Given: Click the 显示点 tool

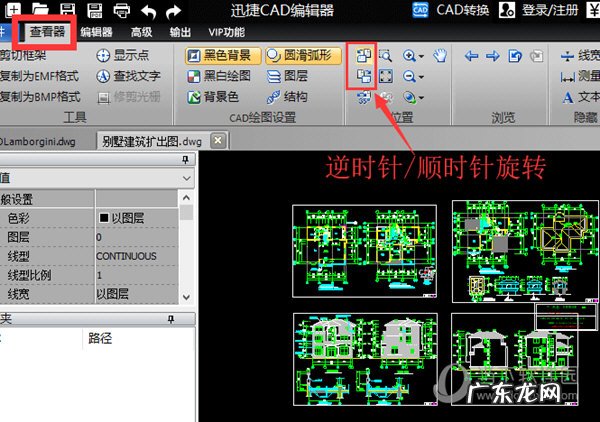Looking at the screenshot, I should pyautogui.click(x=122, y=55).
